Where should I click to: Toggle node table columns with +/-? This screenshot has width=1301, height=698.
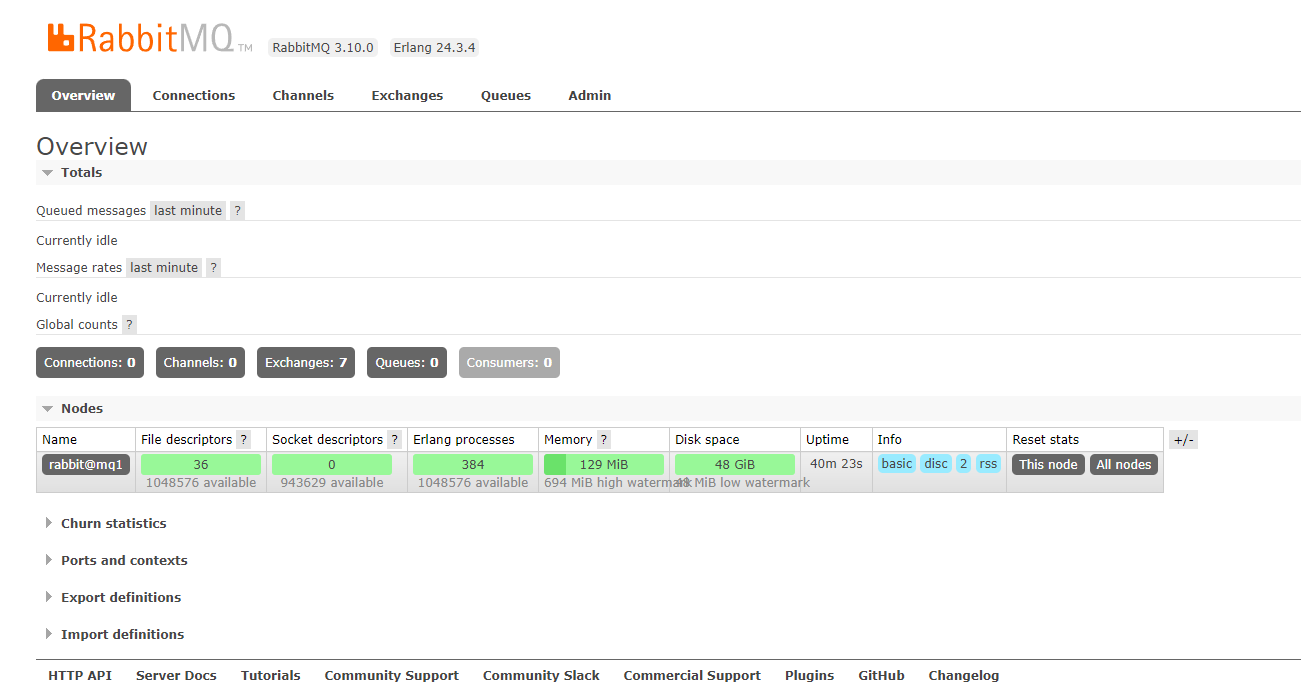1183,440
